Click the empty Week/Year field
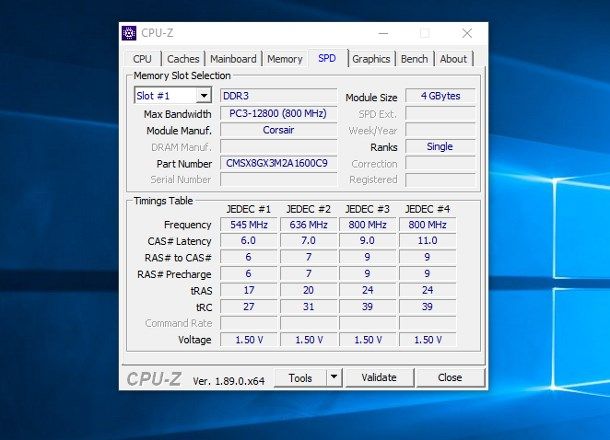The width and height of the screenshot is (610, 440). (x=440, y=130)
